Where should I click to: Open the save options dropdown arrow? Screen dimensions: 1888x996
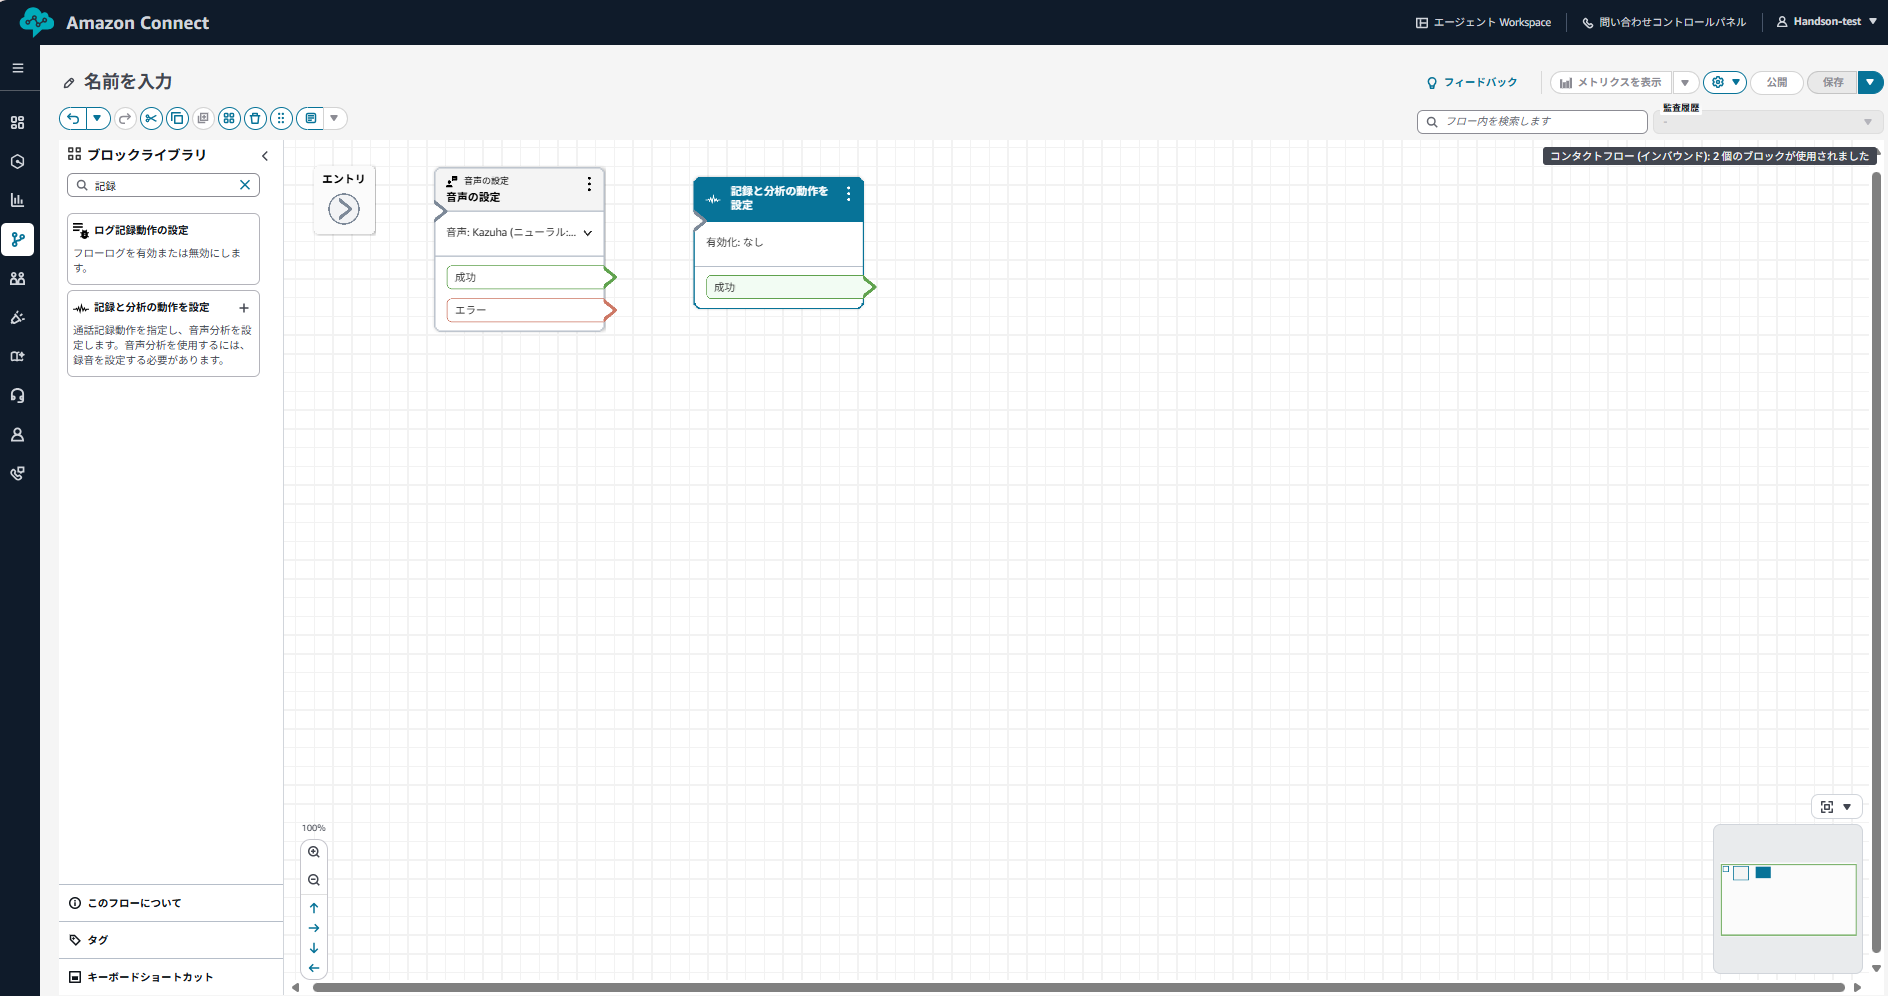[x=1870, y=83]
